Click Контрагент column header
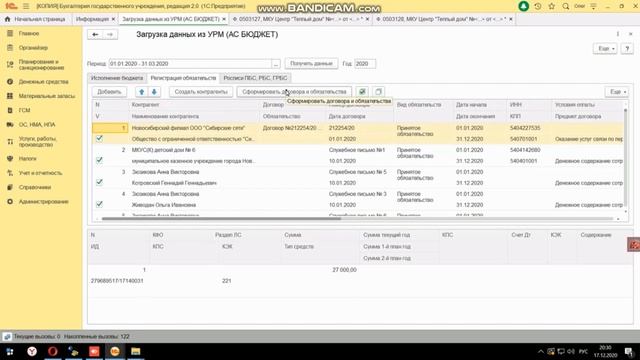640x360 pixels. pos(145,105)
